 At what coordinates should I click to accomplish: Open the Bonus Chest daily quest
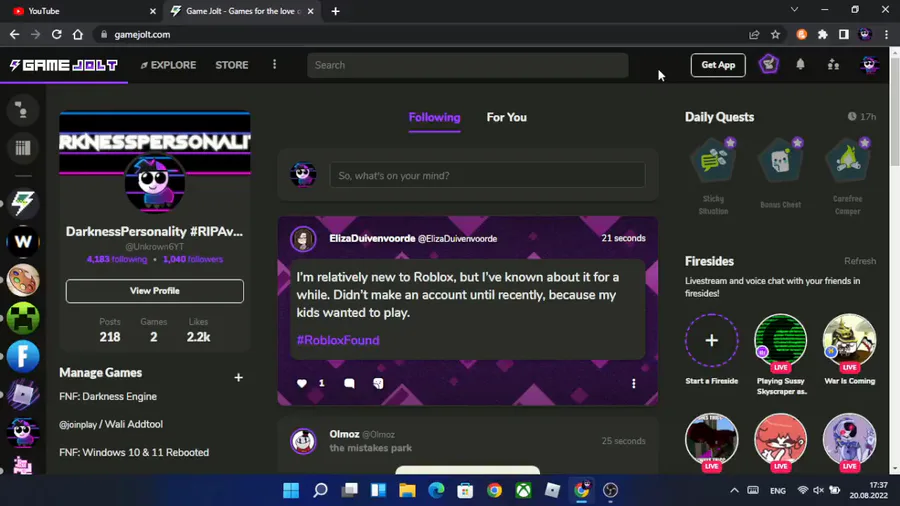[x=781, y=173]
